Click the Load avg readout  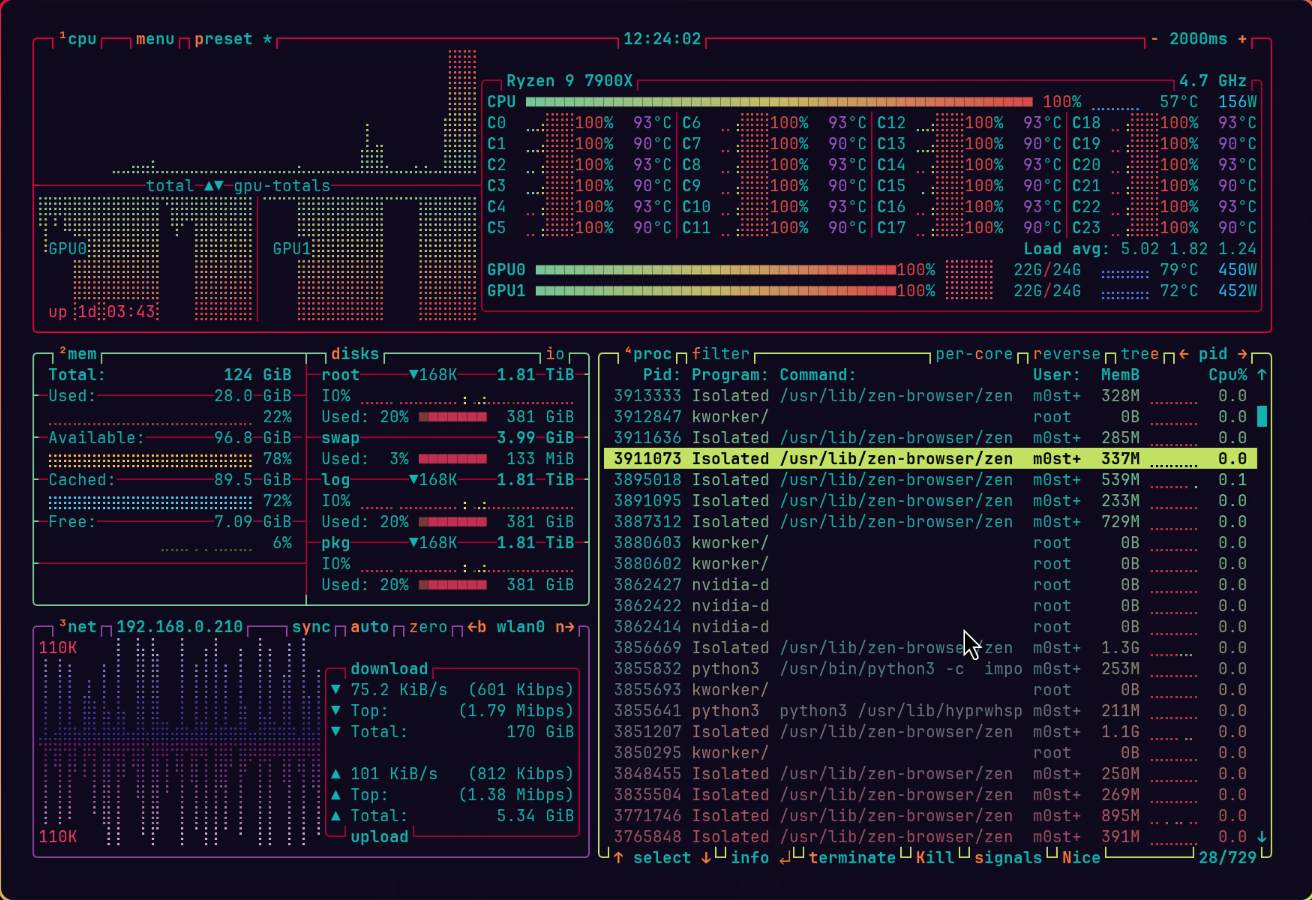(1140, 249)
